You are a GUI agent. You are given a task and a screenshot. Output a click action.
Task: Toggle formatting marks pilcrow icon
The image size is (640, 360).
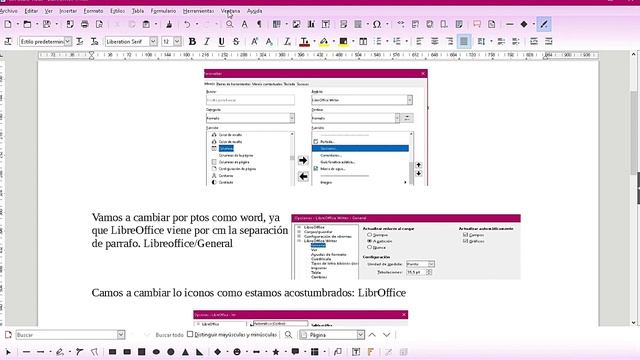click(259, 24)
